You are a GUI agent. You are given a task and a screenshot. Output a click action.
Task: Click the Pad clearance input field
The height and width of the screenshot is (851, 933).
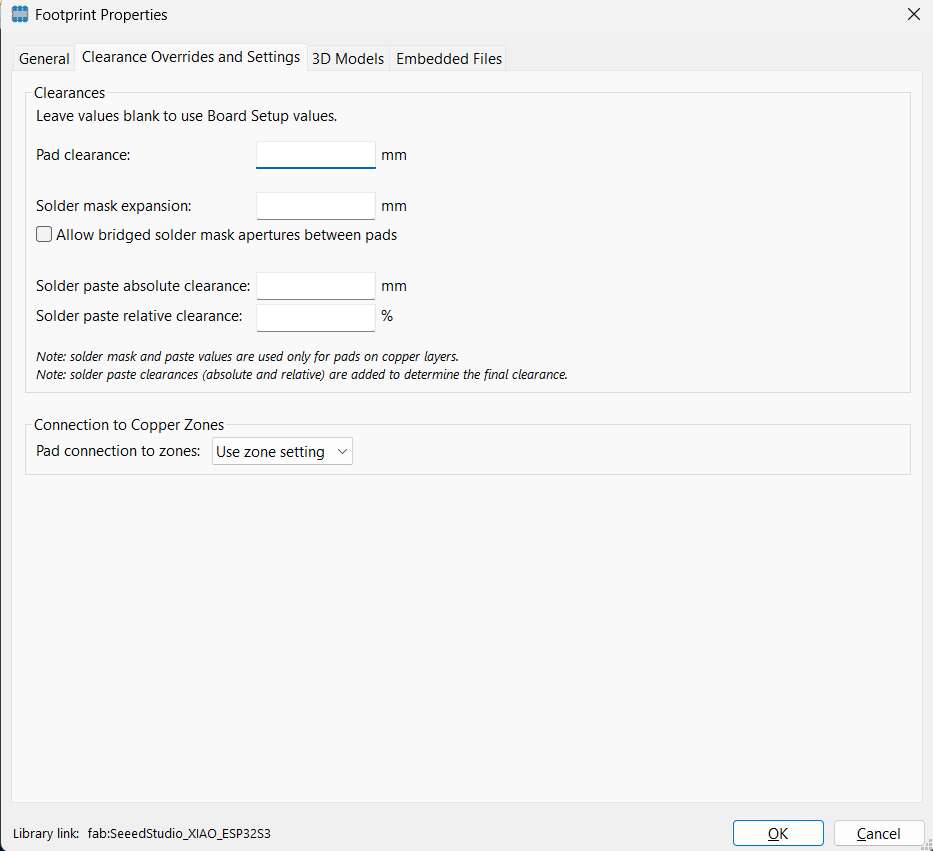tap(315, 154)
